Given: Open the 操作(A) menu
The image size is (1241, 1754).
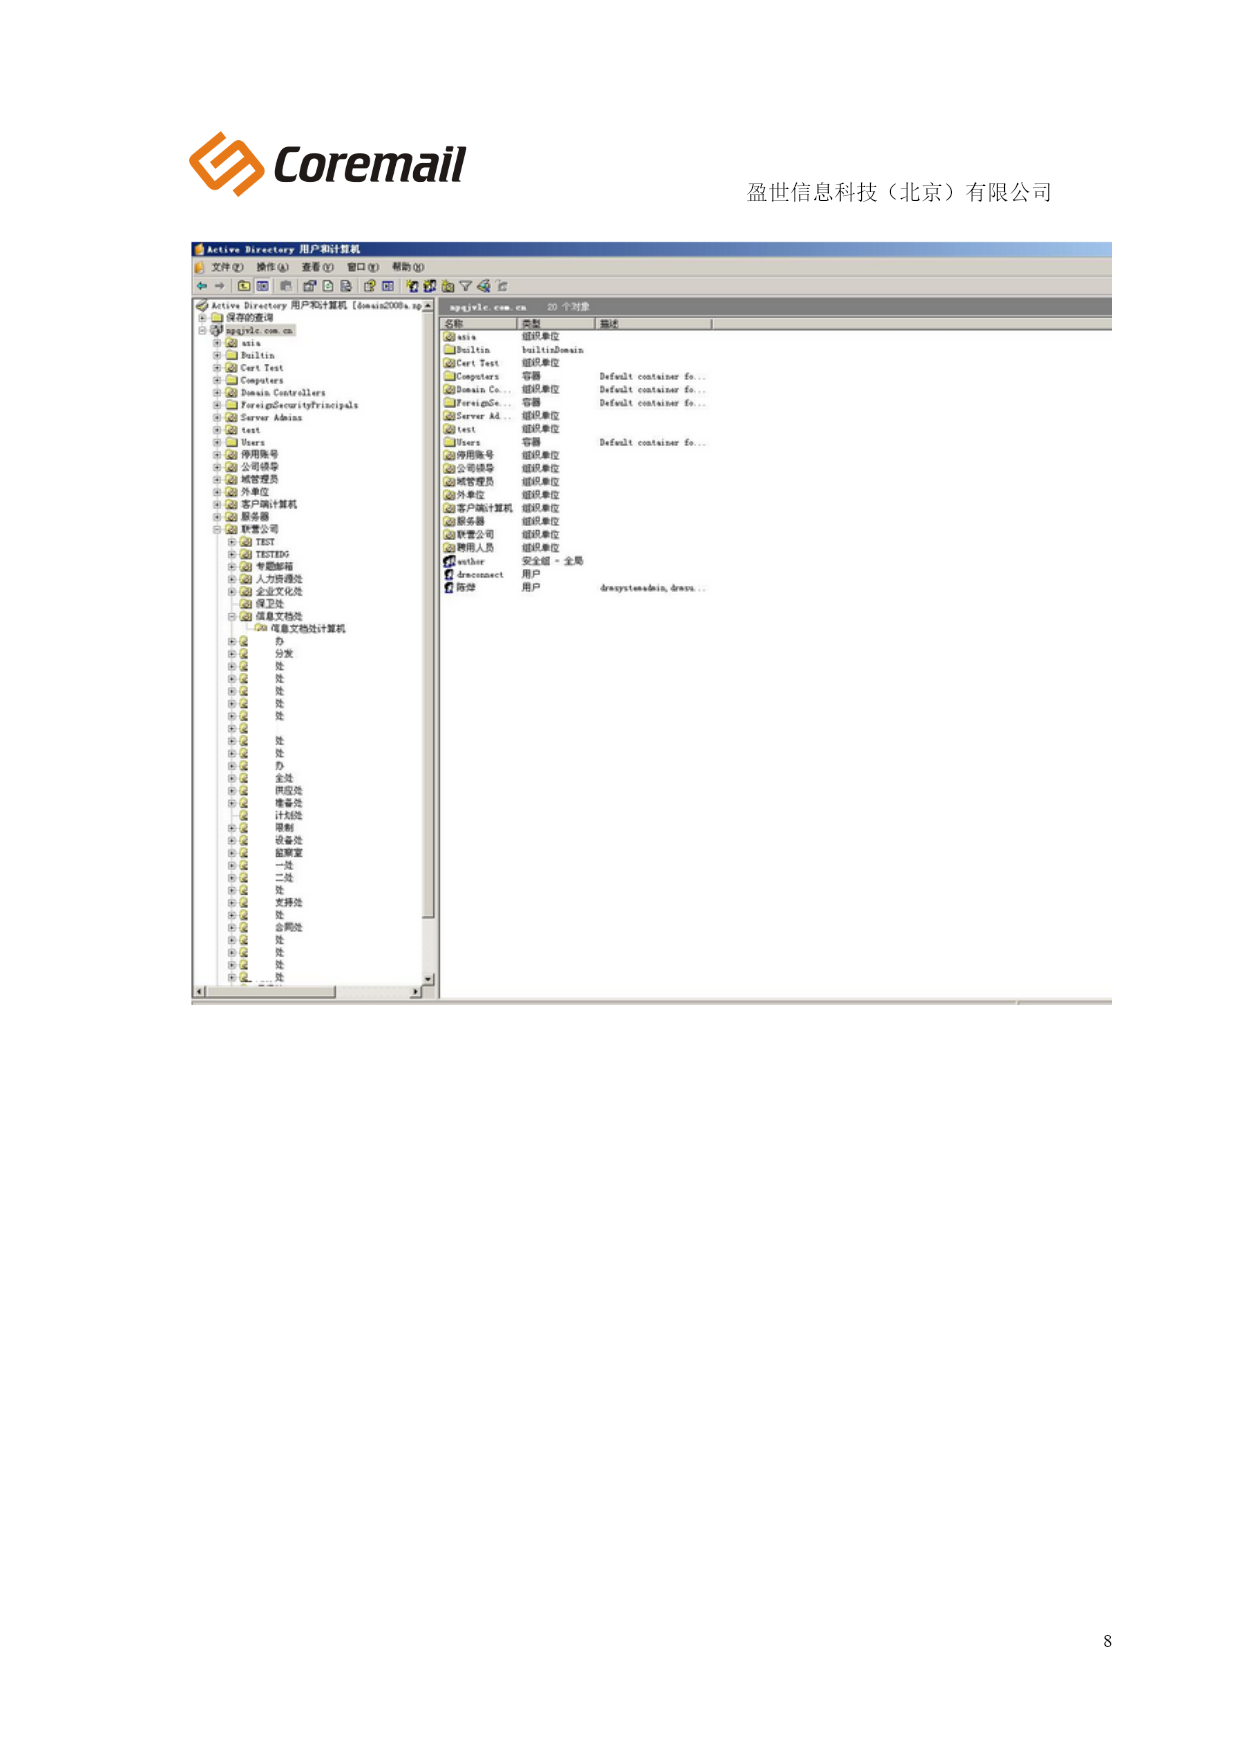Looking at the screenshot, I should pyautogui.click(x=272, y=267).
